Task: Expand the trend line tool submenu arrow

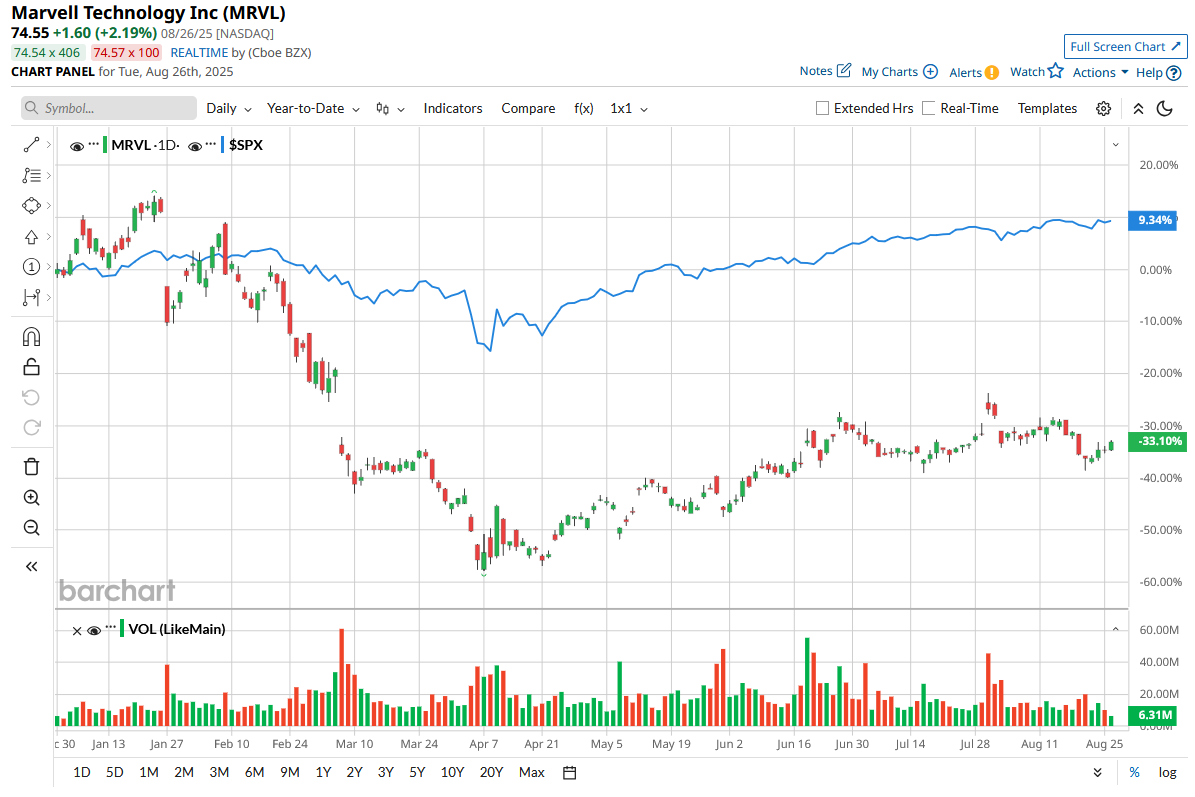Action: [49, 145]
